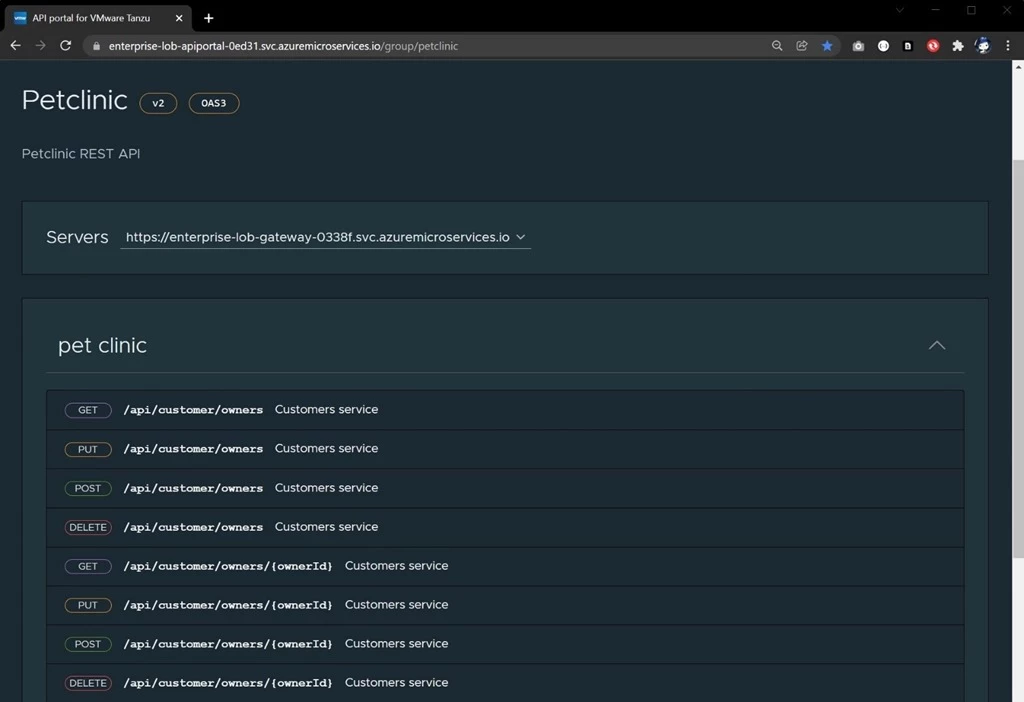Viewport: 1024px width, 702px height.
Task: Open the zoom magnifier in the address bar
Action: [777, 46]
